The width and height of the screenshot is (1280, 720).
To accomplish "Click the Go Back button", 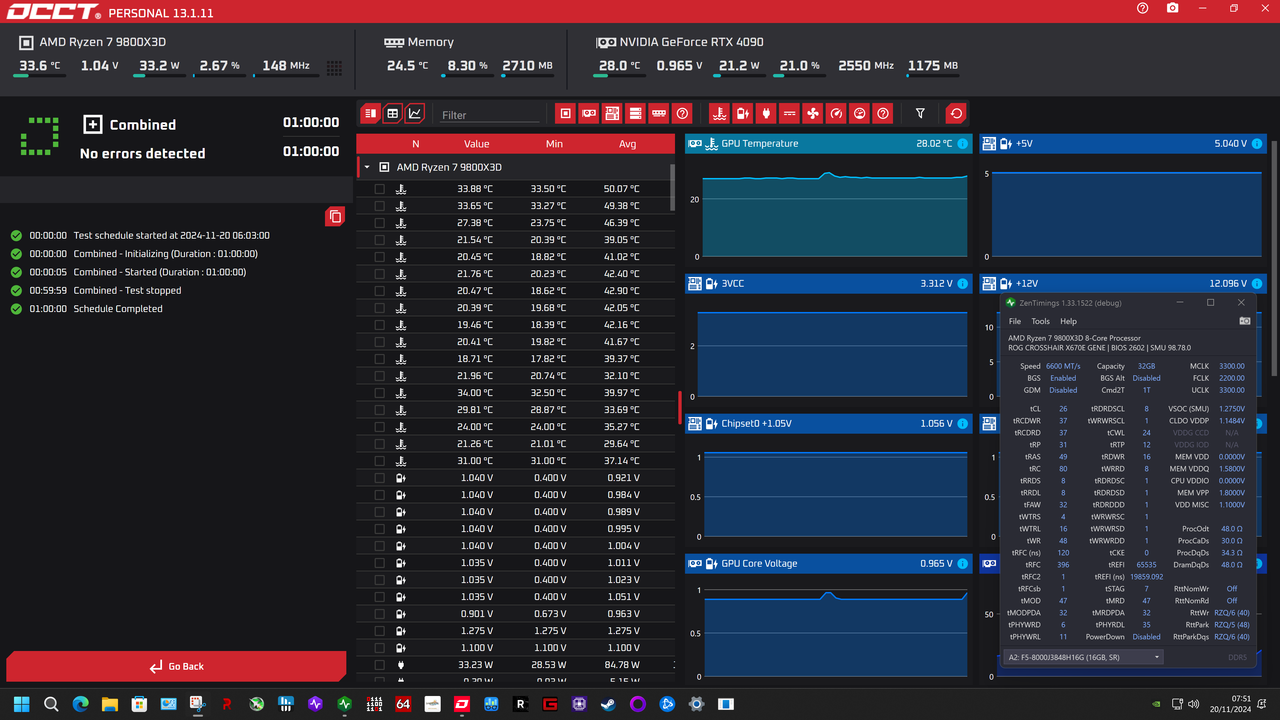I will 176,666.
